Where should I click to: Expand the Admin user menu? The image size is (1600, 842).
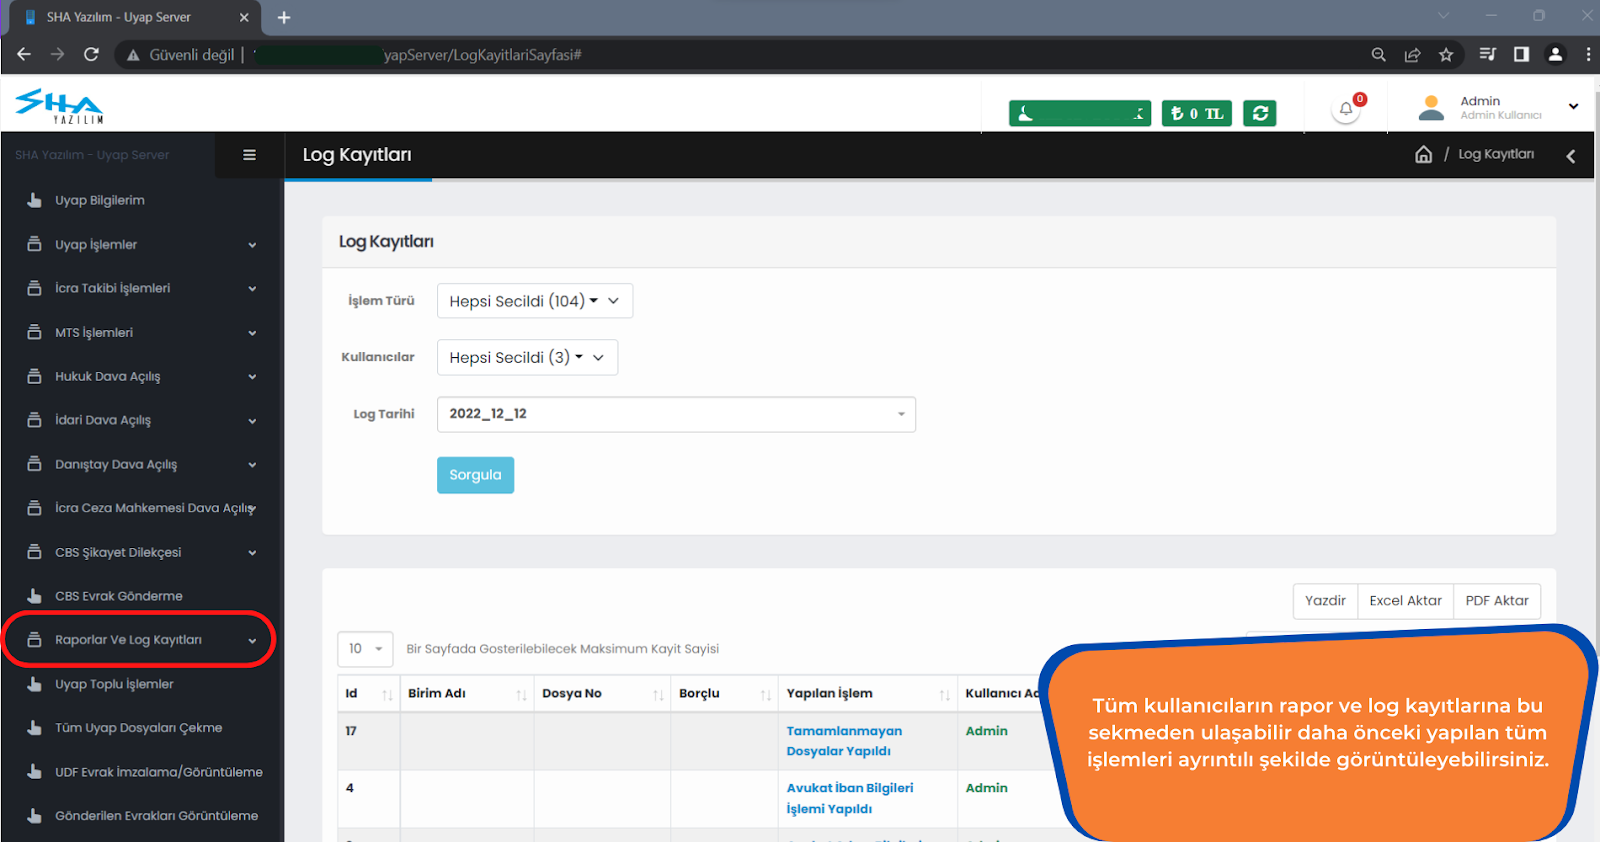click(1499, 107)
